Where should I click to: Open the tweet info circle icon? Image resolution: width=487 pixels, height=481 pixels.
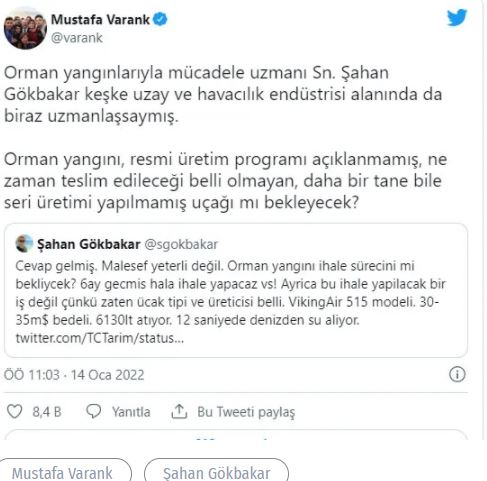click(x=457, y=374)
